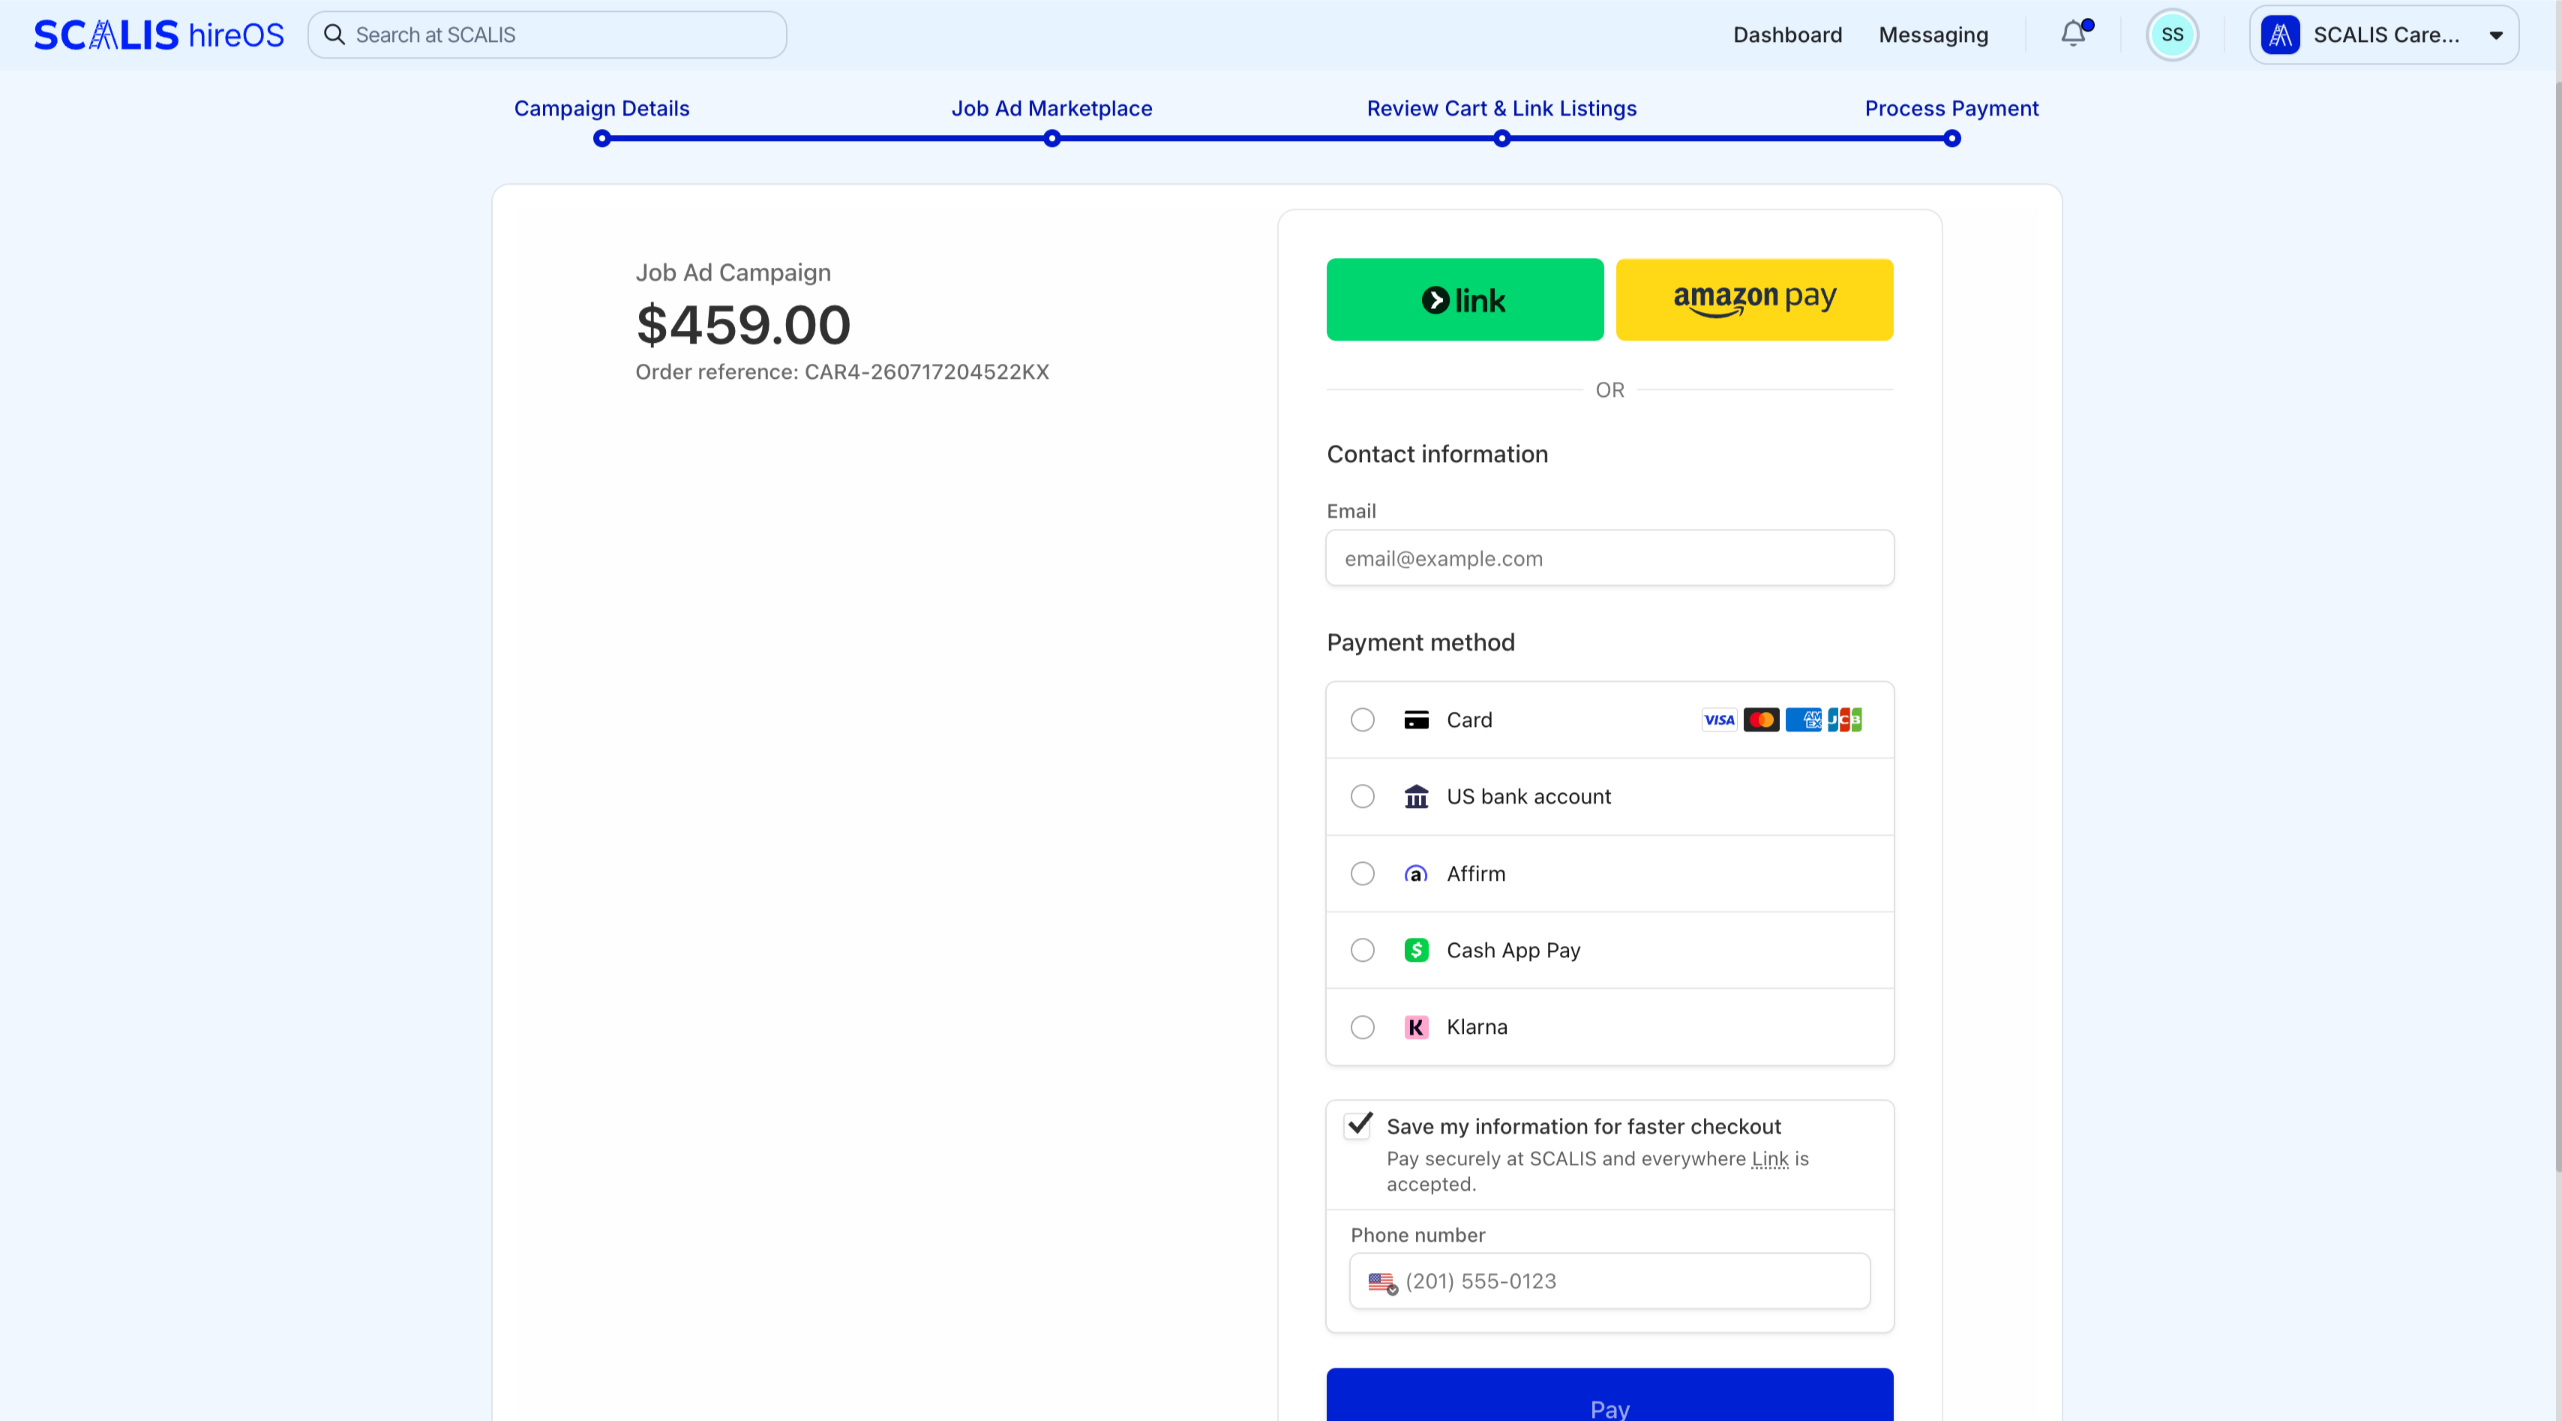Open the SS user avatar

click(2172, 35)
